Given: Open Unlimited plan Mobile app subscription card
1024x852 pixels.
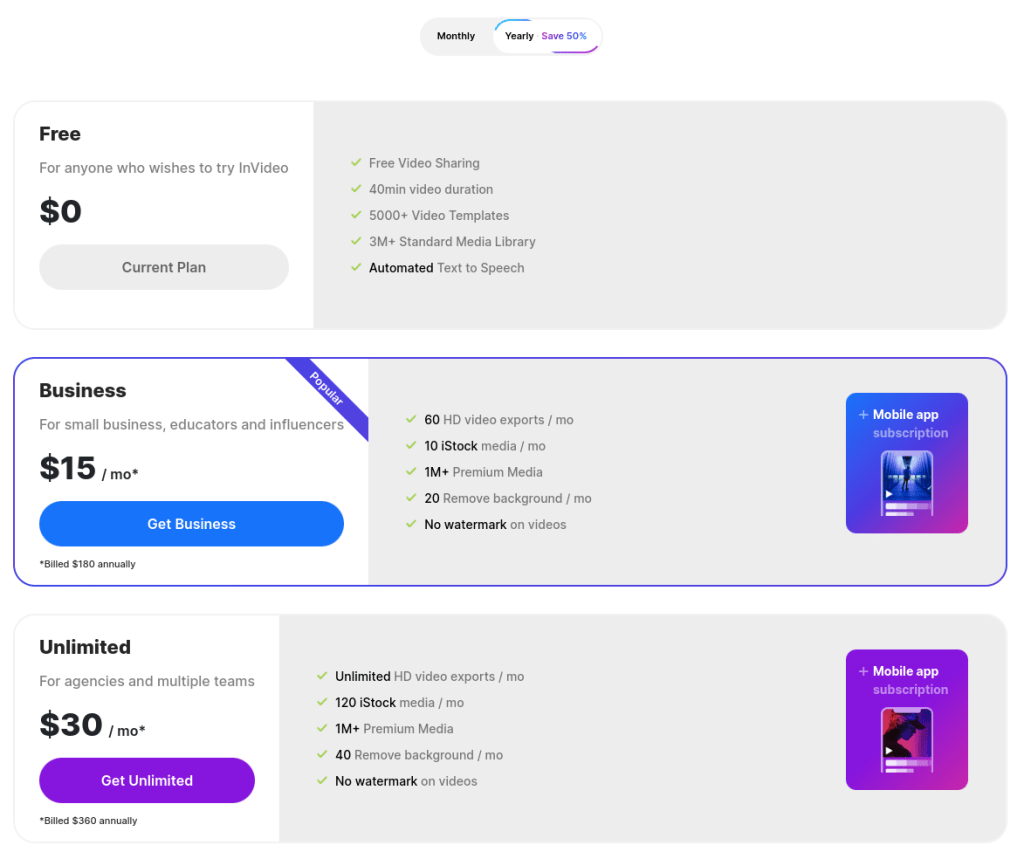Looking at the screenshot, I should [906, 719].
